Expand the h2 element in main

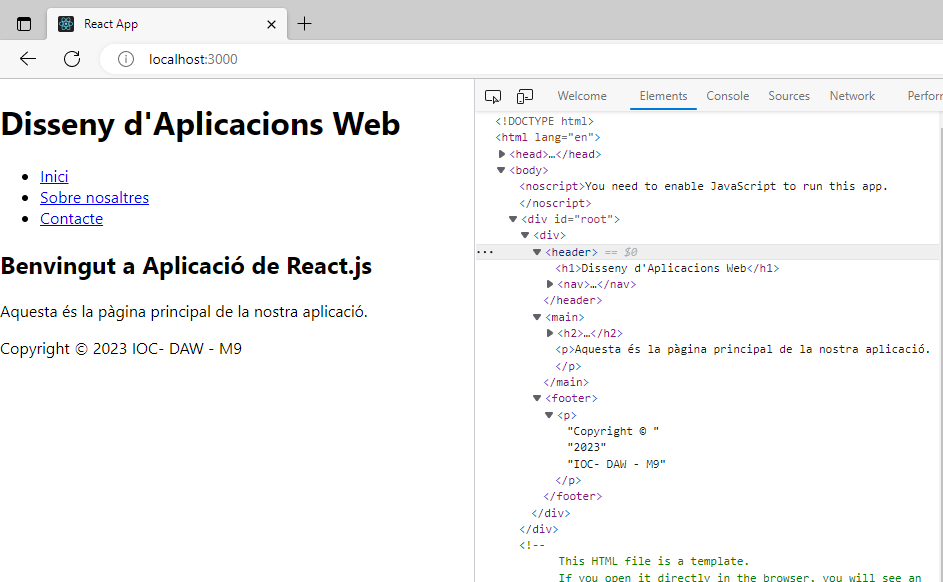(x=550, y=333)
